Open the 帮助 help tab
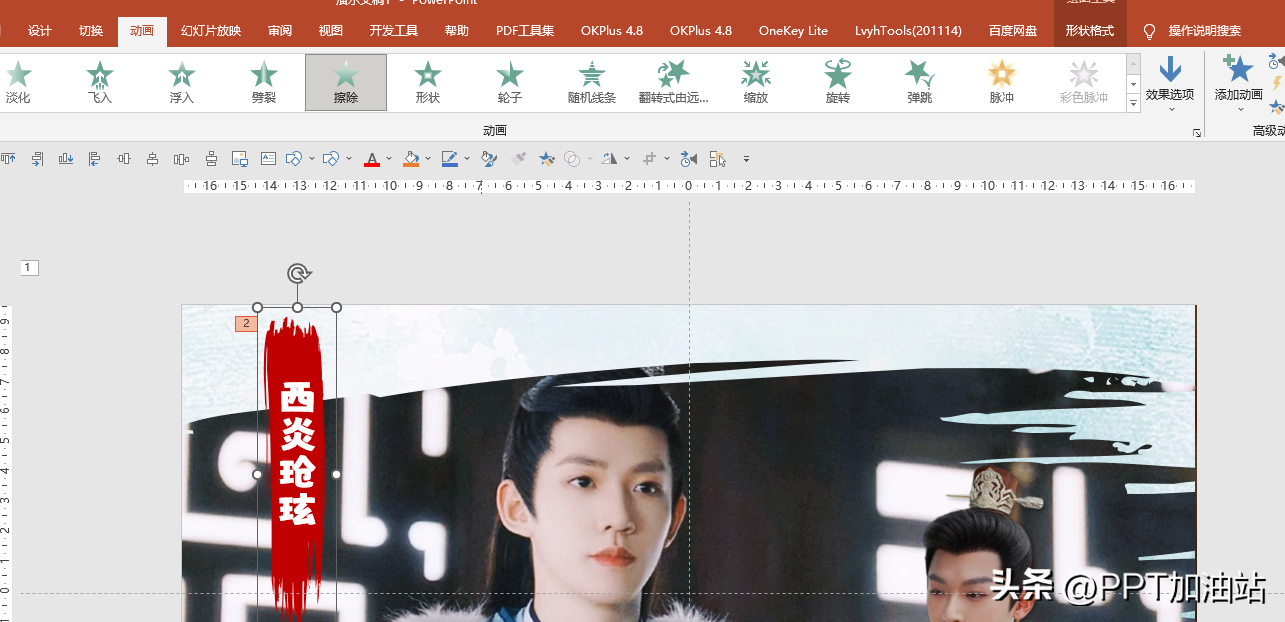This screenshot has height=622, width=1285. [x=457, y=31]
